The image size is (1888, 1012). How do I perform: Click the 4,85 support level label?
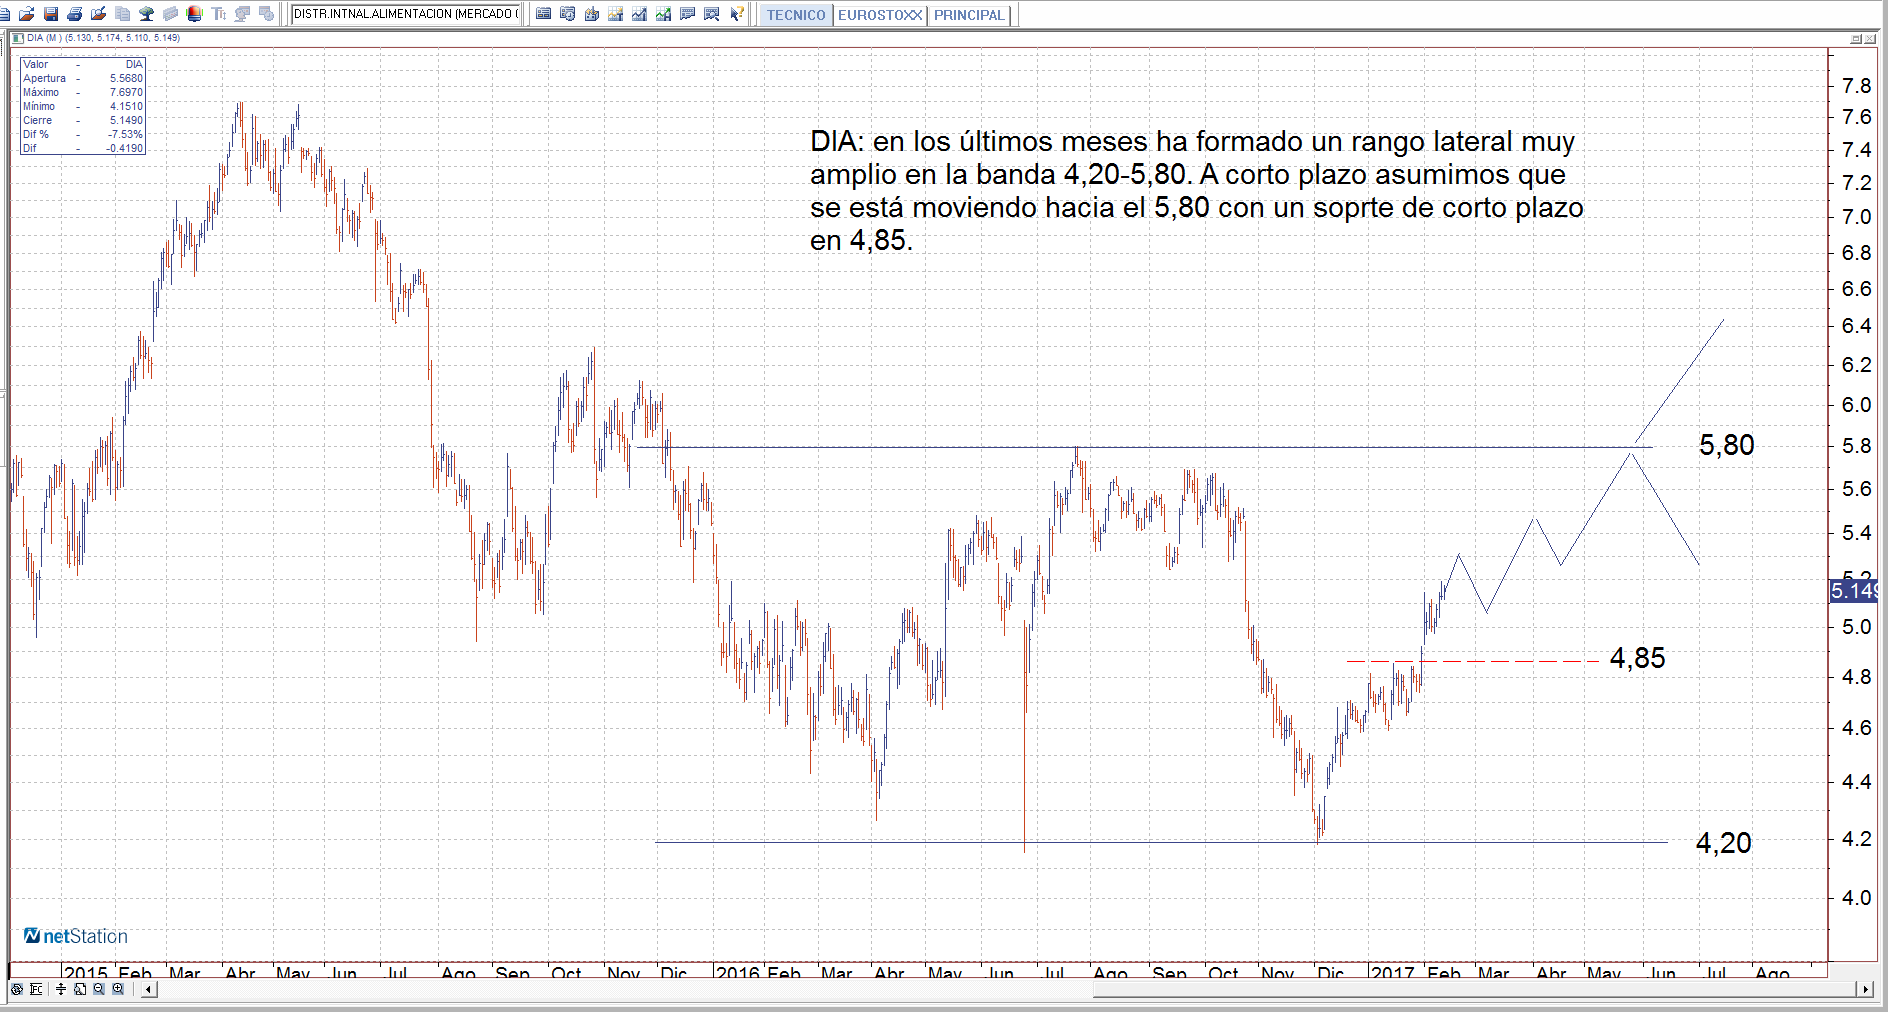[x=1637, y=658]
